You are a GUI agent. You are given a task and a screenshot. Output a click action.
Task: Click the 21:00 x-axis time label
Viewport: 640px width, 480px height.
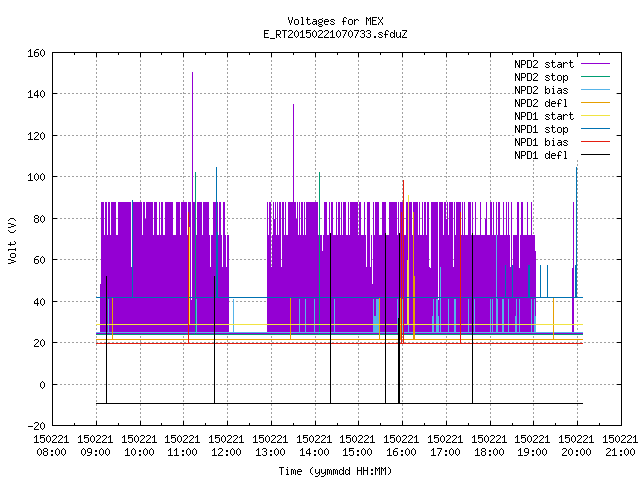(x=620, y=452)
